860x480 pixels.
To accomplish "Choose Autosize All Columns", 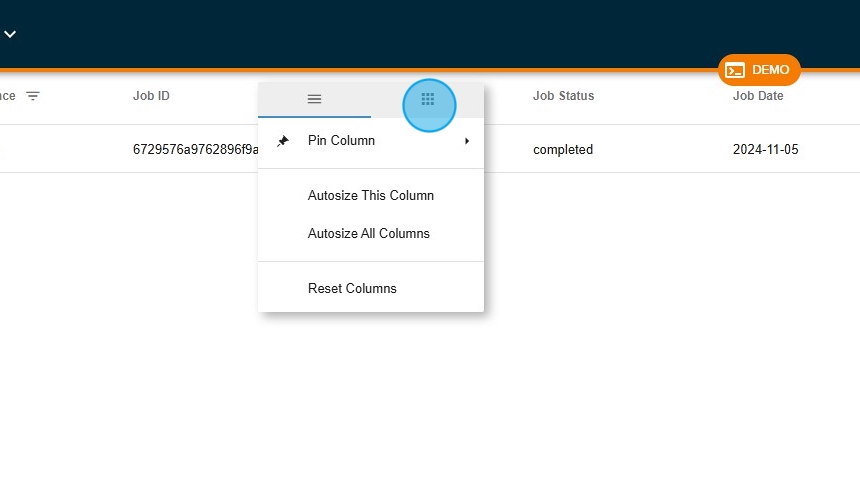I will tap(368, 234).
